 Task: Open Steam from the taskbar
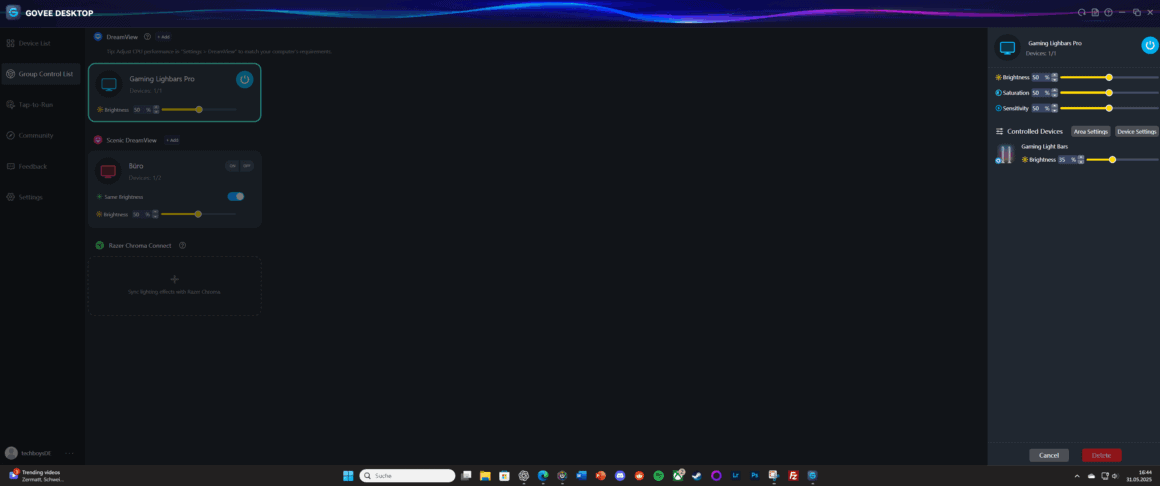coord(697,476)
